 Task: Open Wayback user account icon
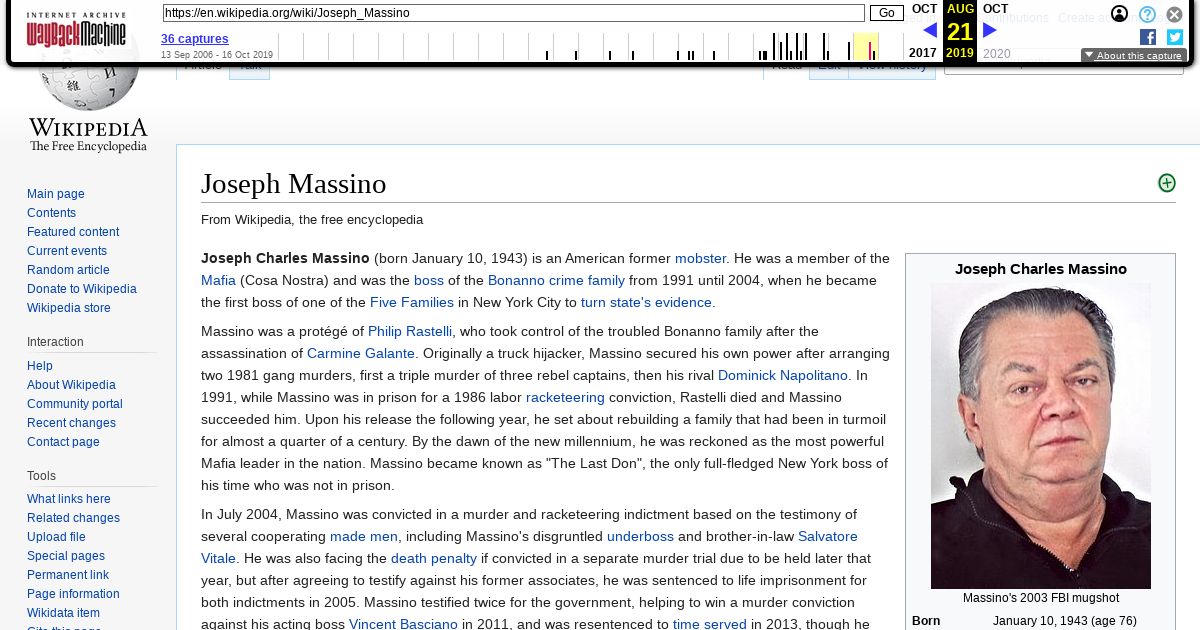[1120, 14]
